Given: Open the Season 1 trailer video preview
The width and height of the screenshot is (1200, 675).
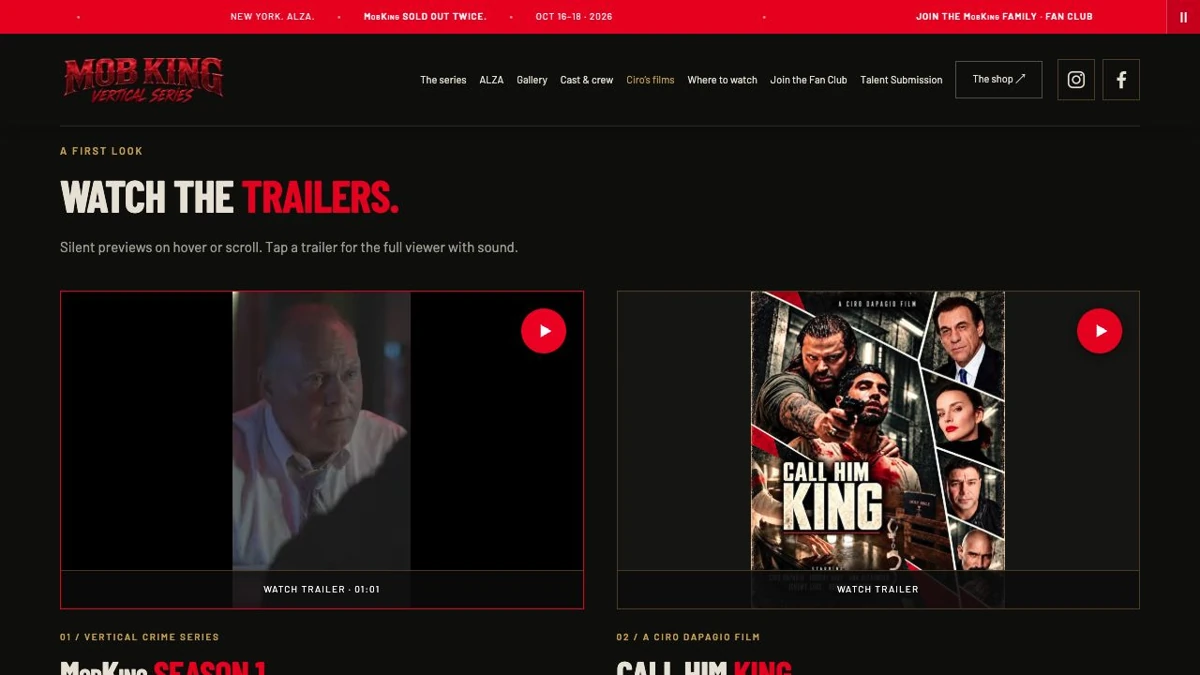Looking at the screenshot, I should [322, 431].
